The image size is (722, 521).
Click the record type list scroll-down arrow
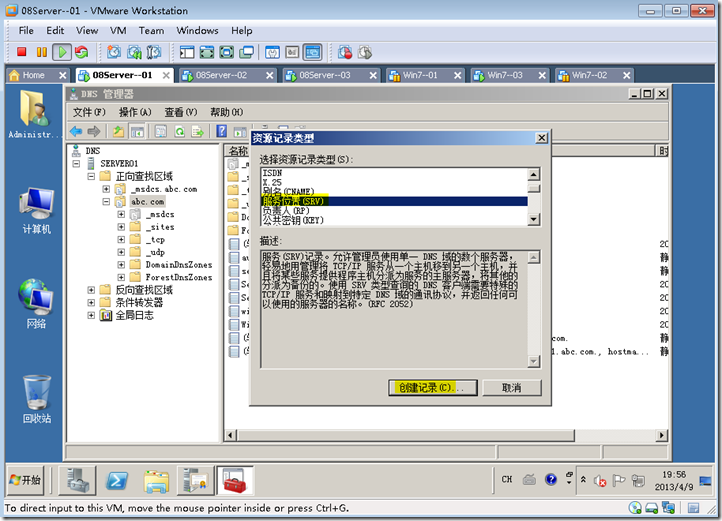pos(534,219)
